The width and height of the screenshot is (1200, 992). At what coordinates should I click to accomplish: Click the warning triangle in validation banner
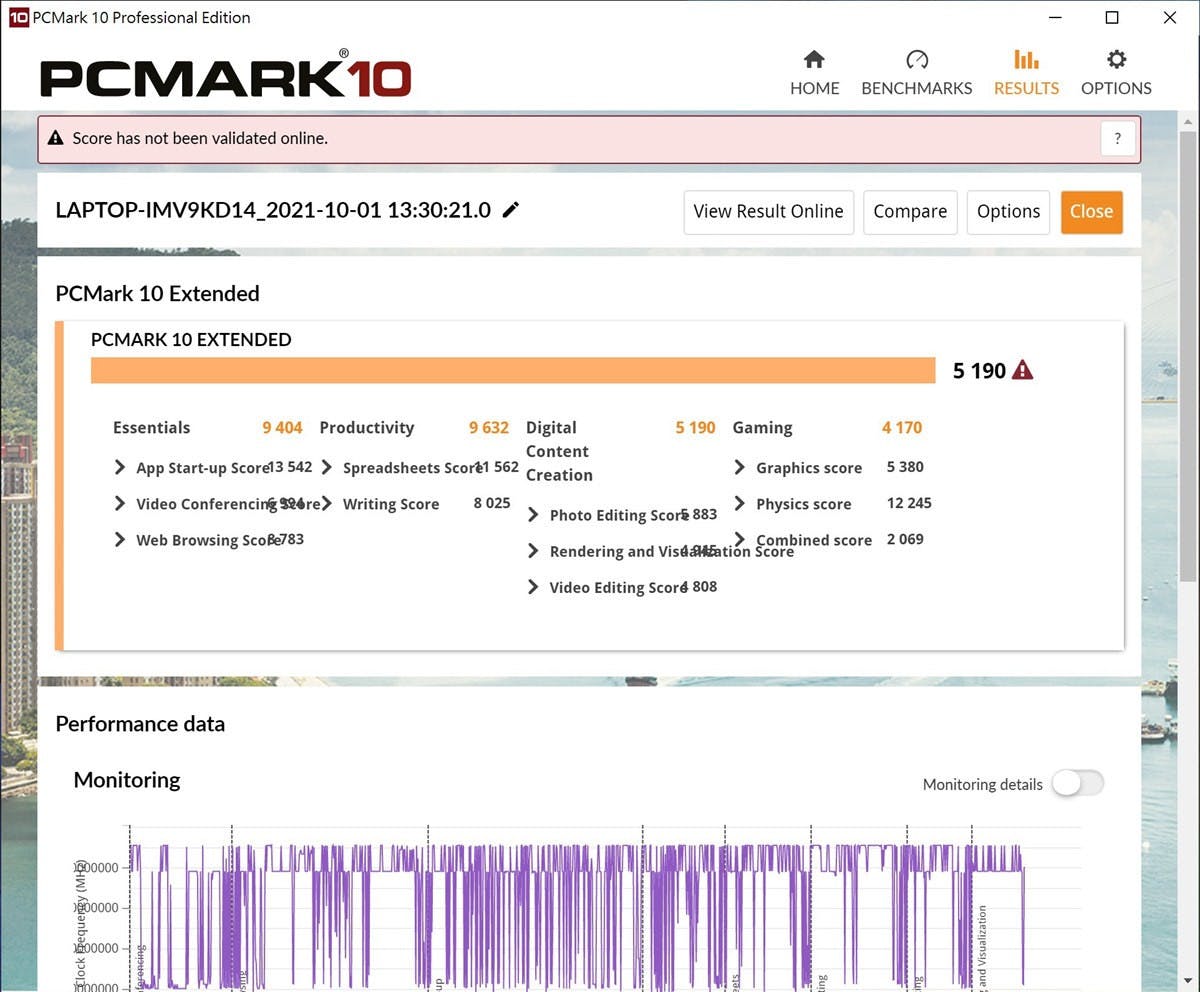pos(56,138)
